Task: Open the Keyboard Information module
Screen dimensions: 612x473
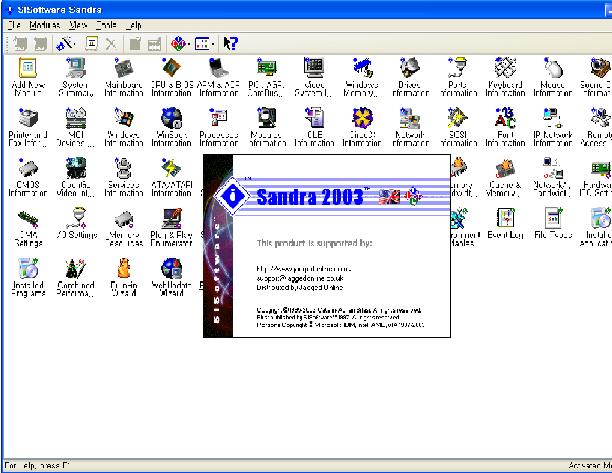Action: (x=505, y=77)
